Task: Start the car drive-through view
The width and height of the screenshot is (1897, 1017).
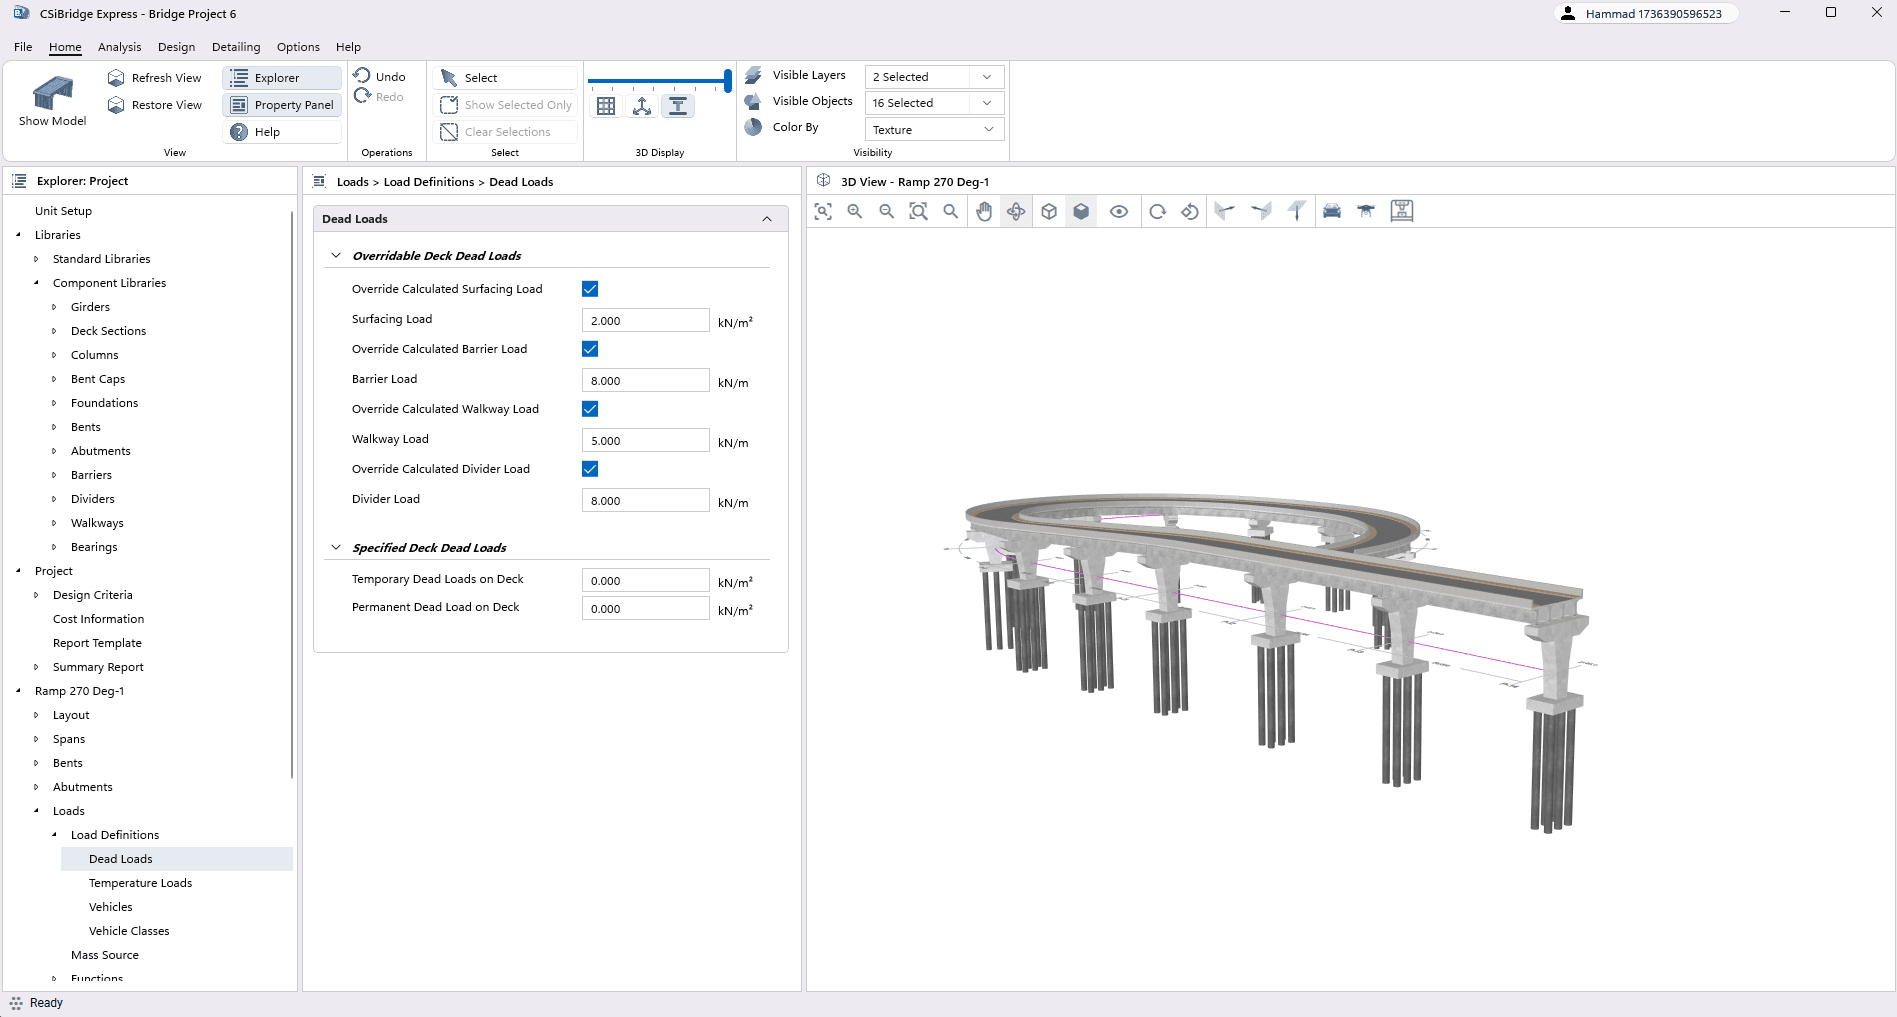Action: (x=1332, y=211)
